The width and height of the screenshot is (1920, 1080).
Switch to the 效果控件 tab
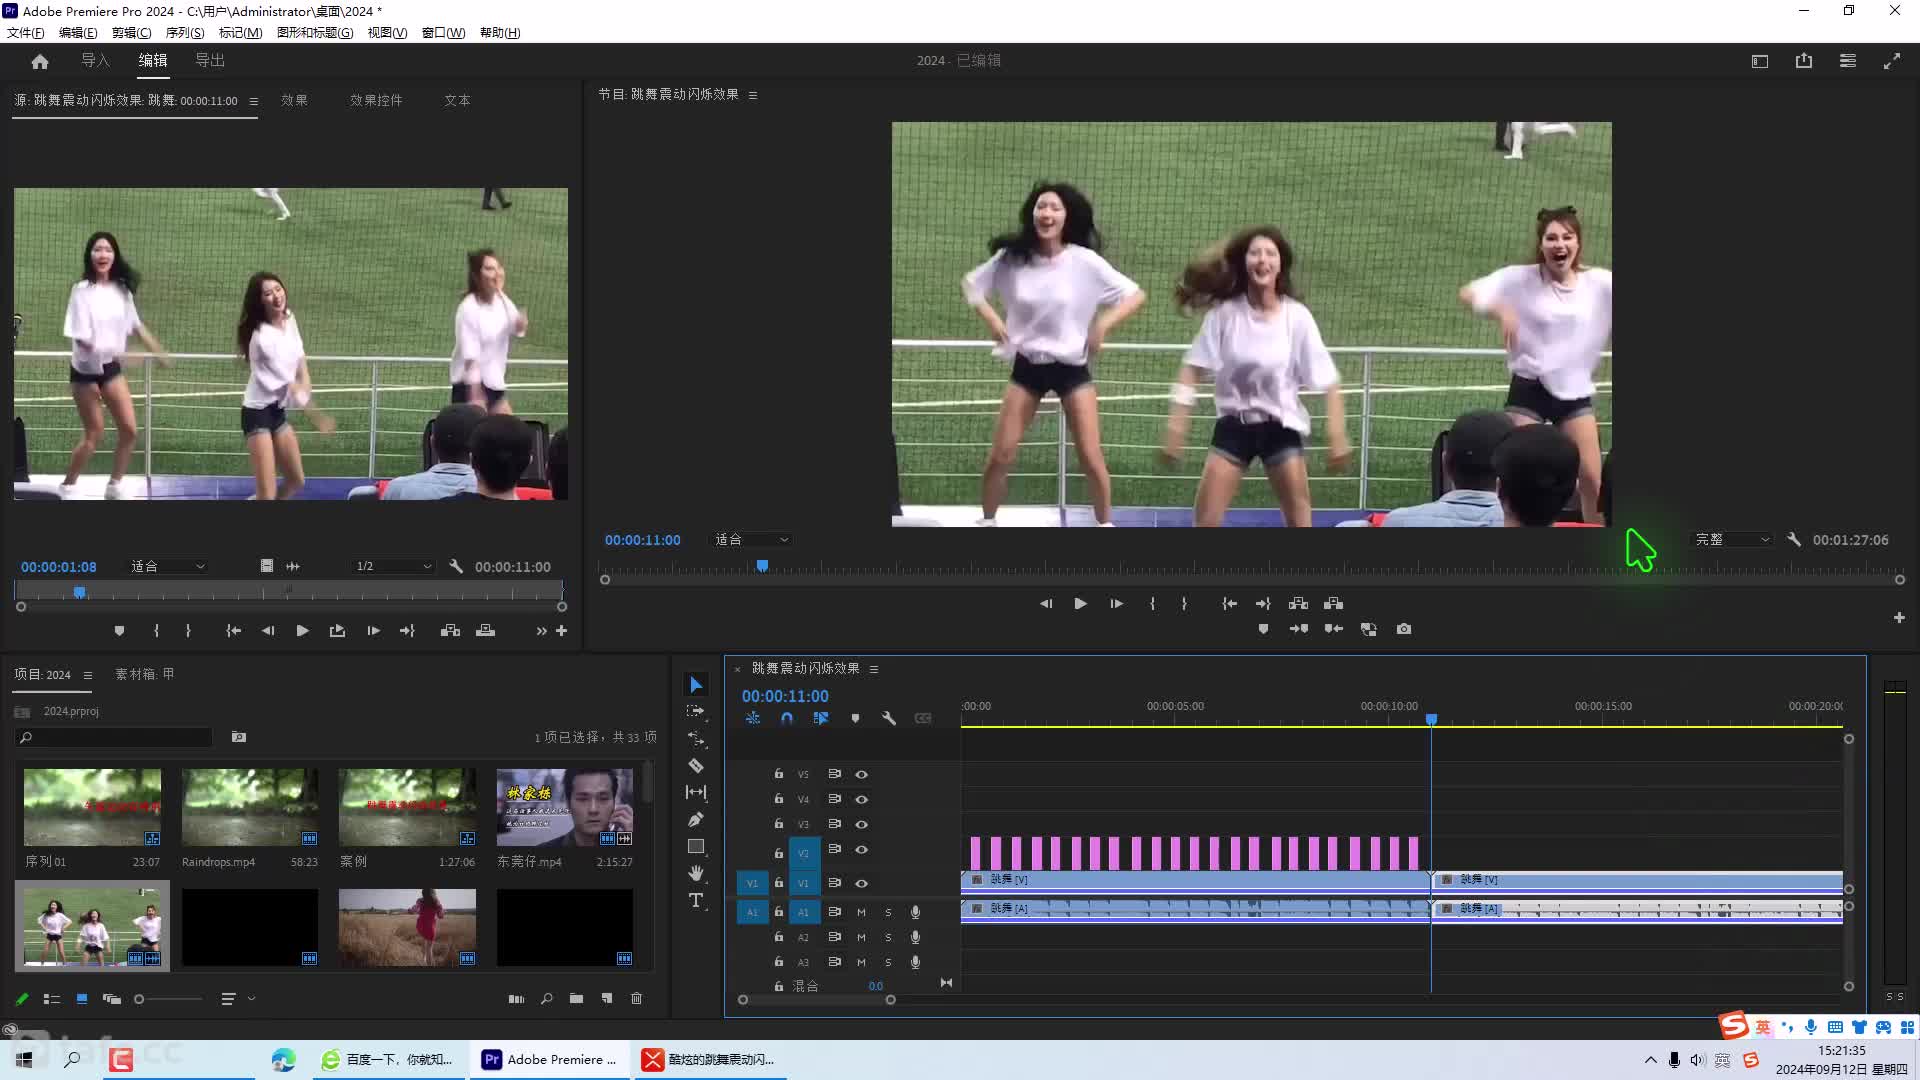[376, 100]
